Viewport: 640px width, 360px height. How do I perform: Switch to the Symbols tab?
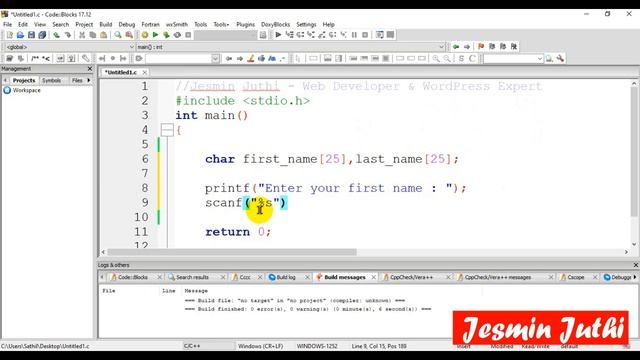point(51,80)
